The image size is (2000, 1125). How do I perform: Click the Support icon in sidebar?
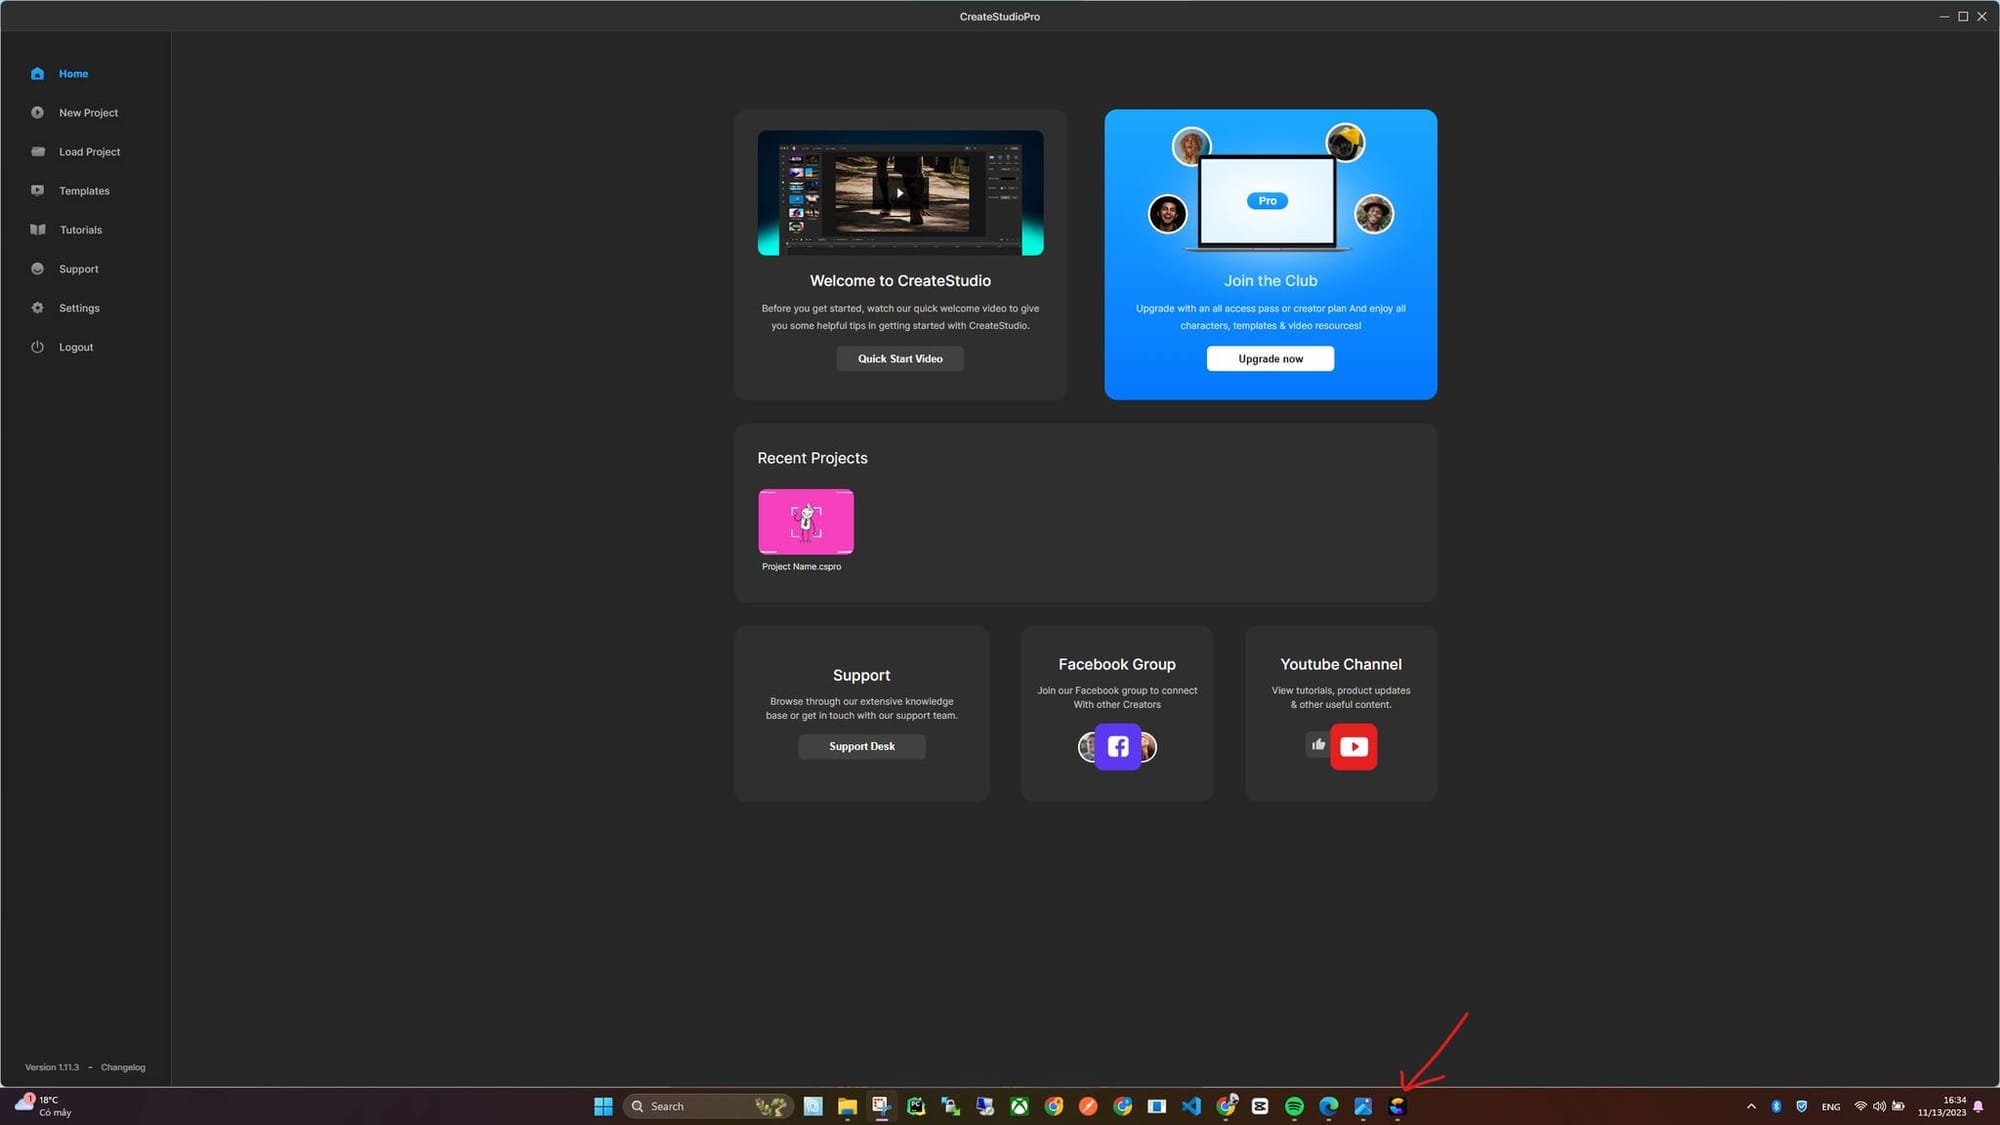[37, 269]
